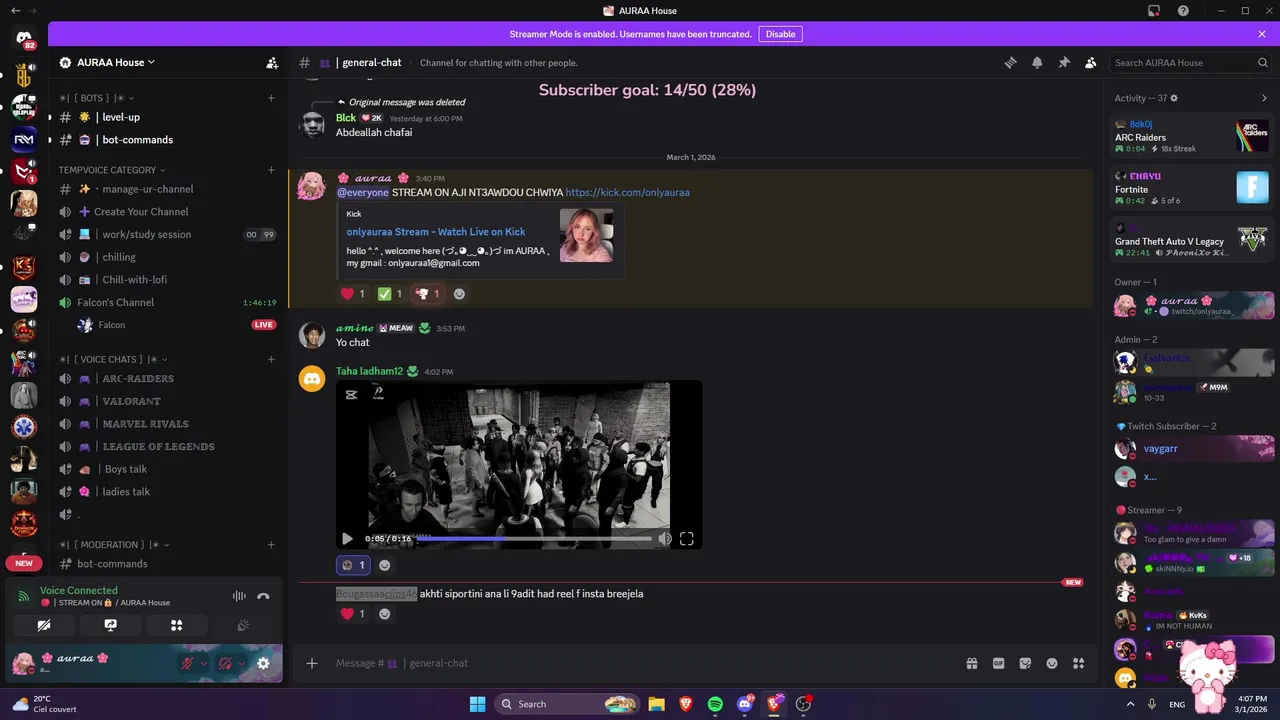Click the message input for general-chat

[x=640, y=663]
